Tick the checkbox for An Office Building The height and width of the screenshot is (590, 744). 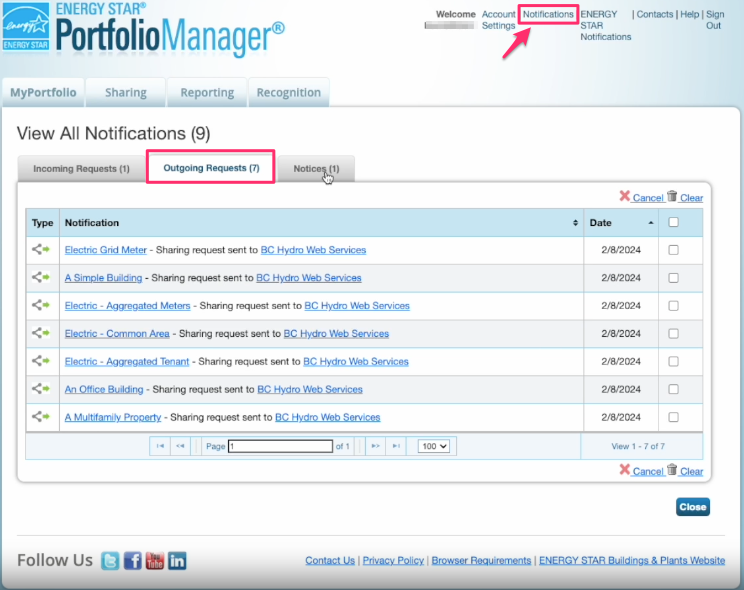[x=673, y=389]
